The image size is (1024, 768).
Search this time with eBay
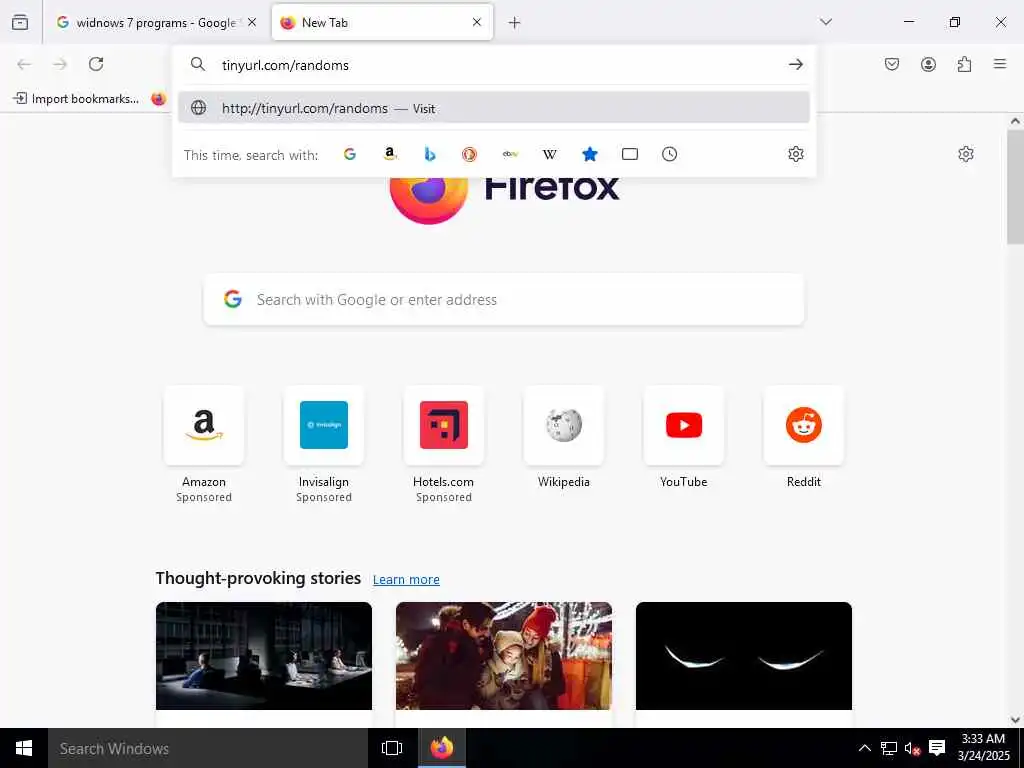(510, 154)
